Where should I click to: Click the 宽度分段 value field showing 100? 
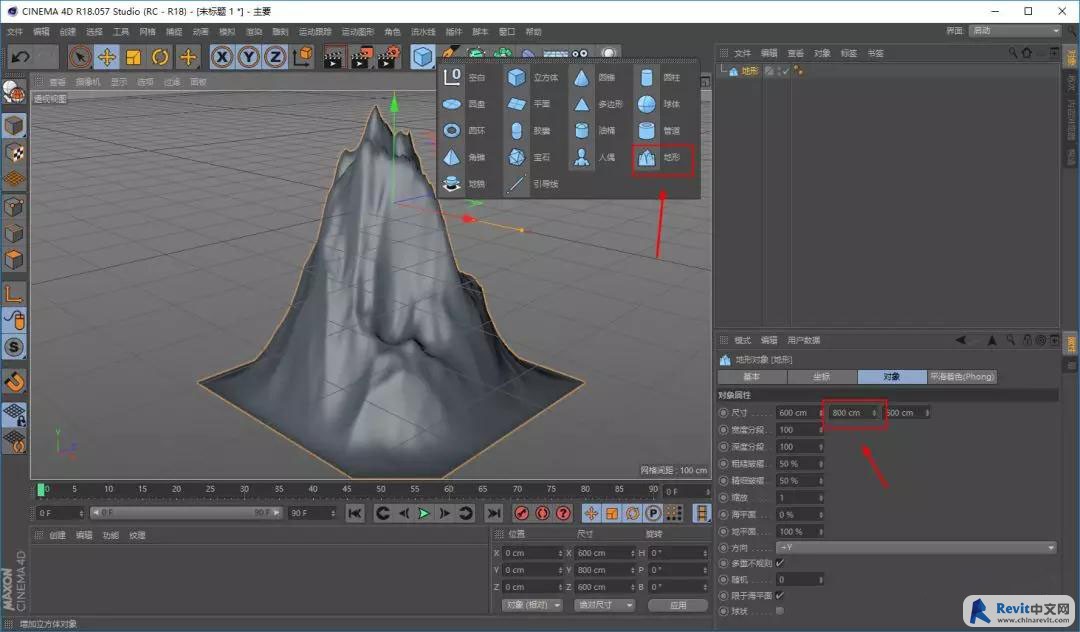coord(799,430)
